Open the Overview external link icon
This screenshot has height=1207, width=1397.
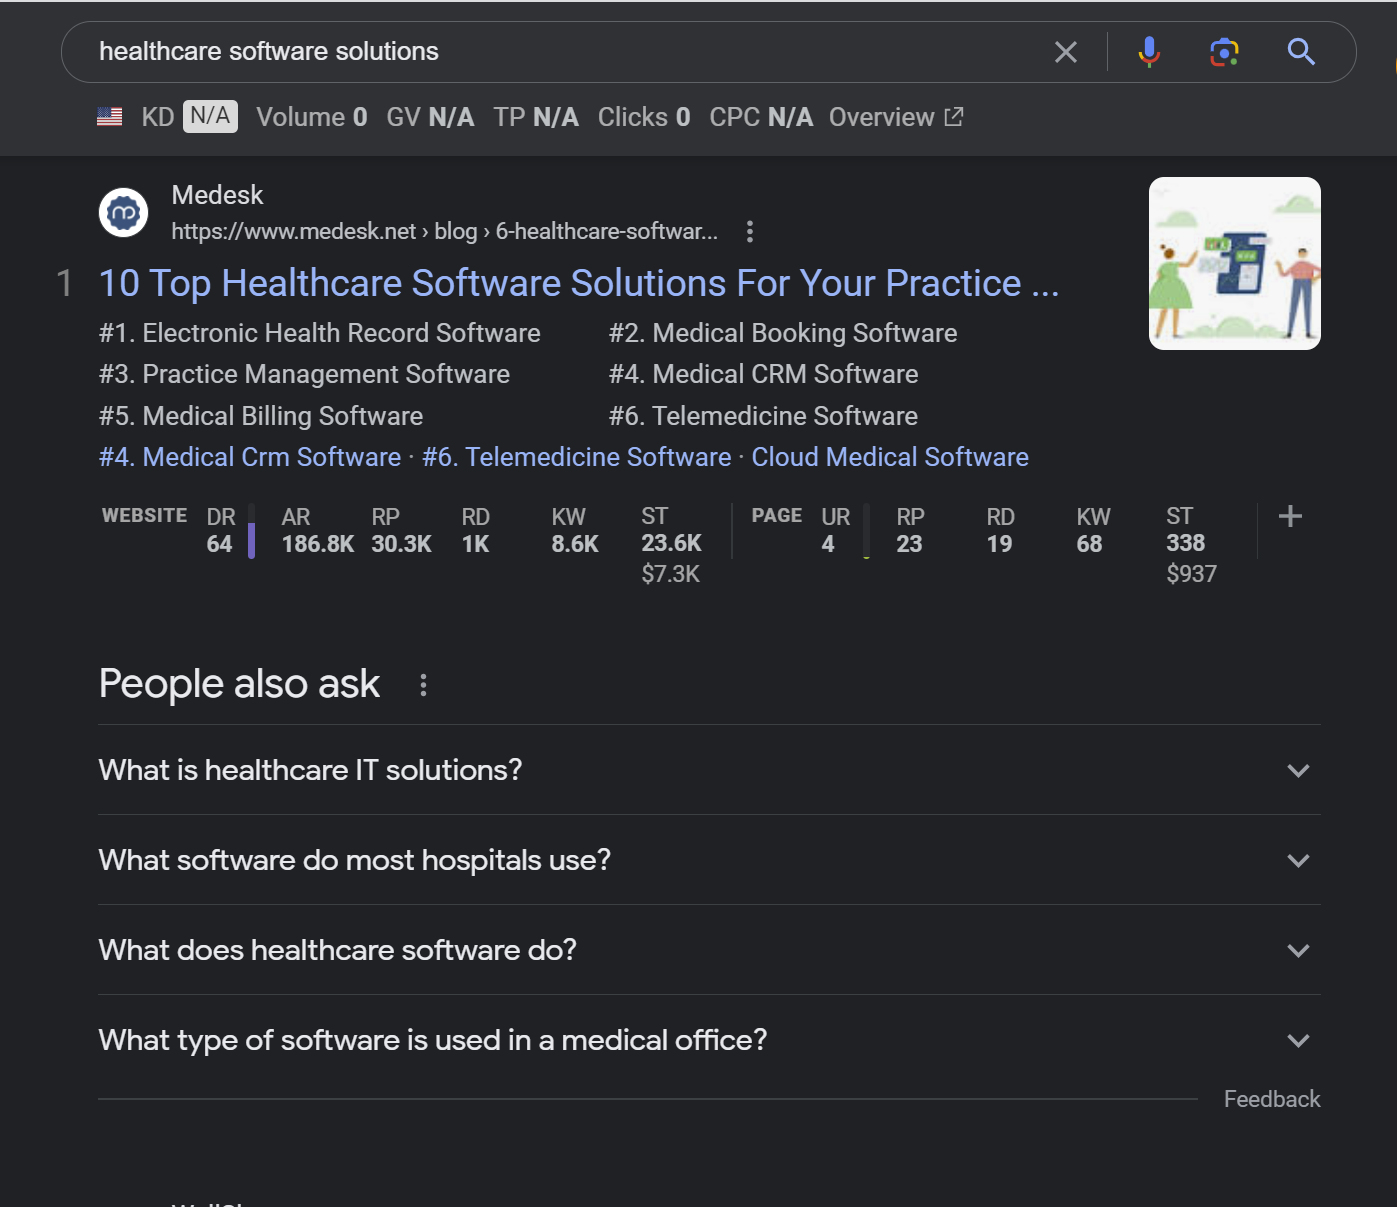tap(954, 117)
